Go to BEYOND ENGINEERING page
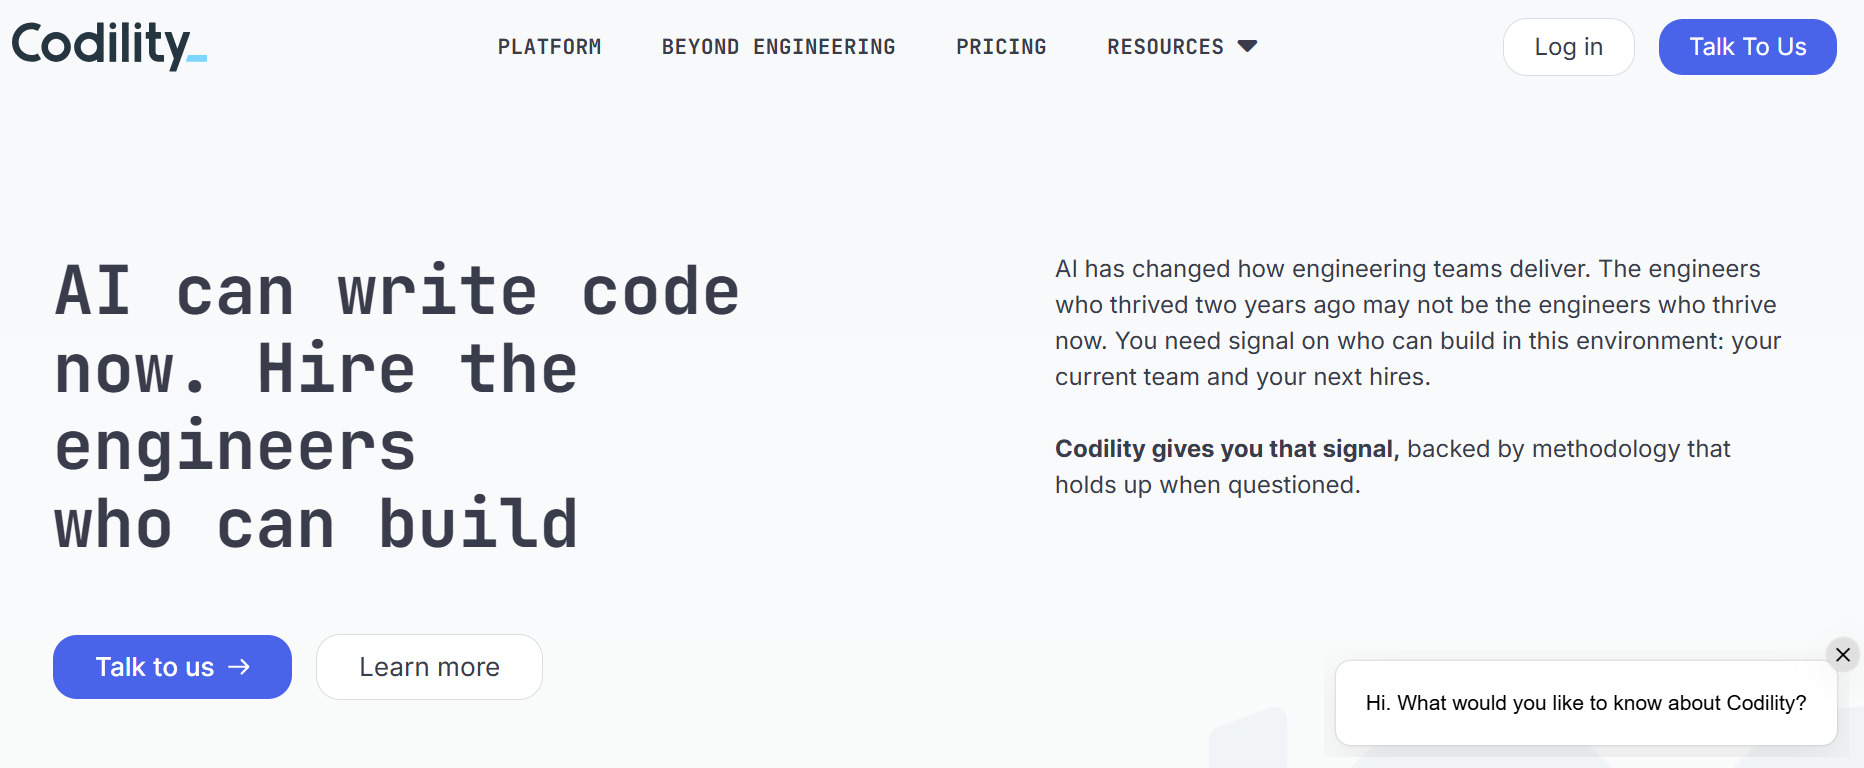Viewport: 1864px width, 768px height. point(778,47)
